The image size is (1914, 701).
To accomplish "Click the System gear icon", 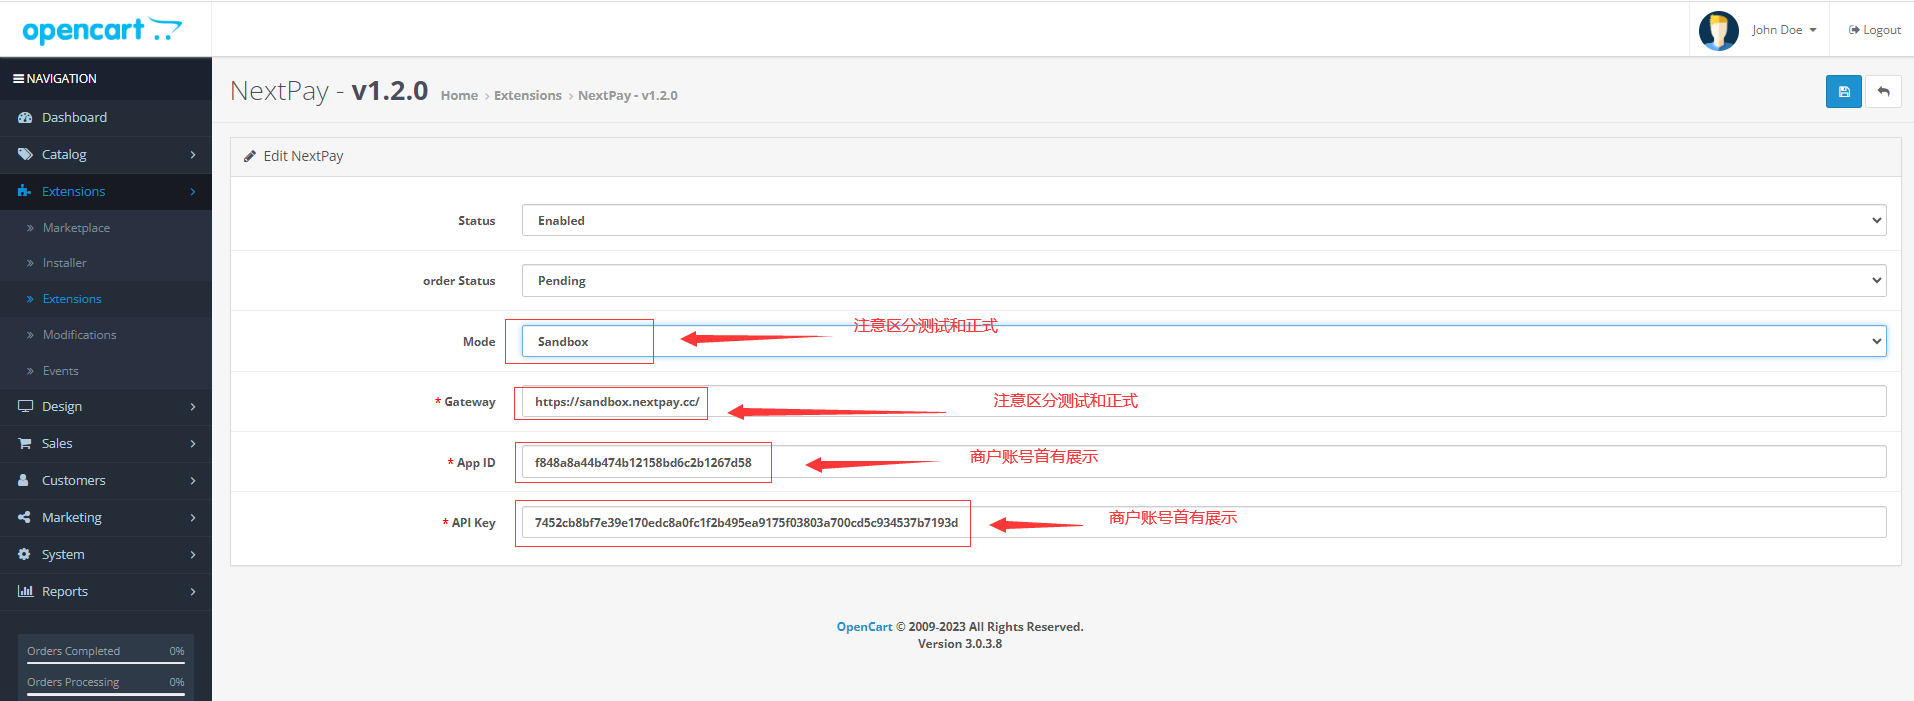I will click(x=25, y=555).
